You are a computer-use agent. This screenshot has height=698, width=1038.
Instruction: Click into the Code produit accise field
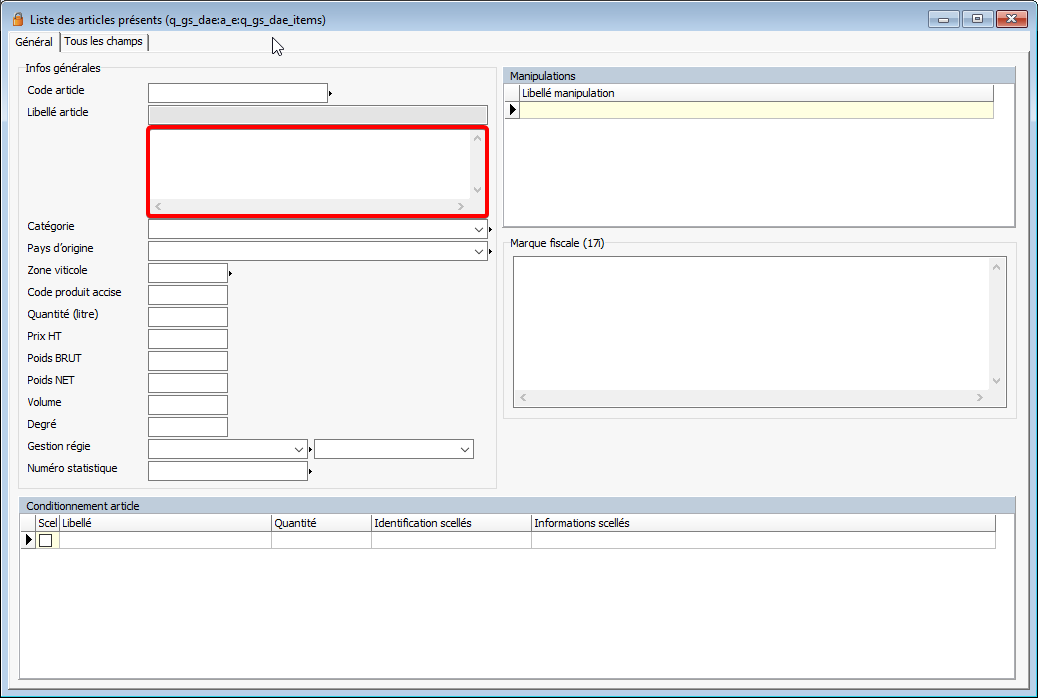(x=188, y=295)
